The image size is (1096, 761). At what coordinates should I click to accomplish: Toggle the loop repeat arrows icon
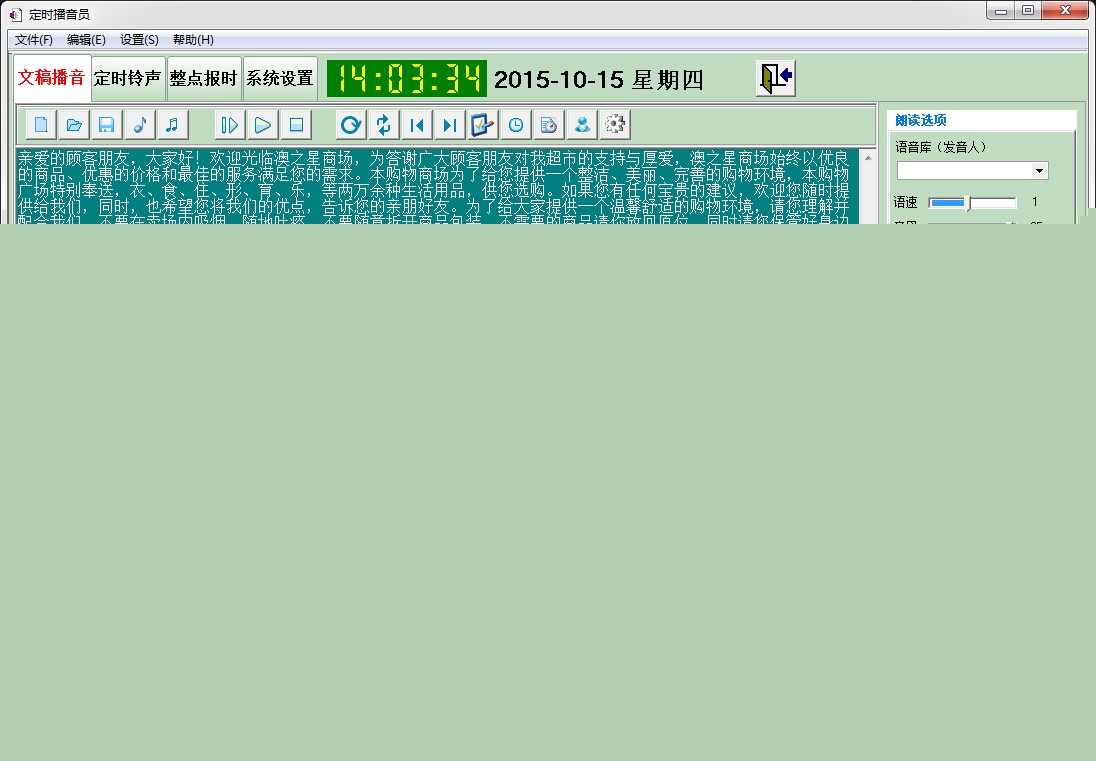click(x=383, y=125)
